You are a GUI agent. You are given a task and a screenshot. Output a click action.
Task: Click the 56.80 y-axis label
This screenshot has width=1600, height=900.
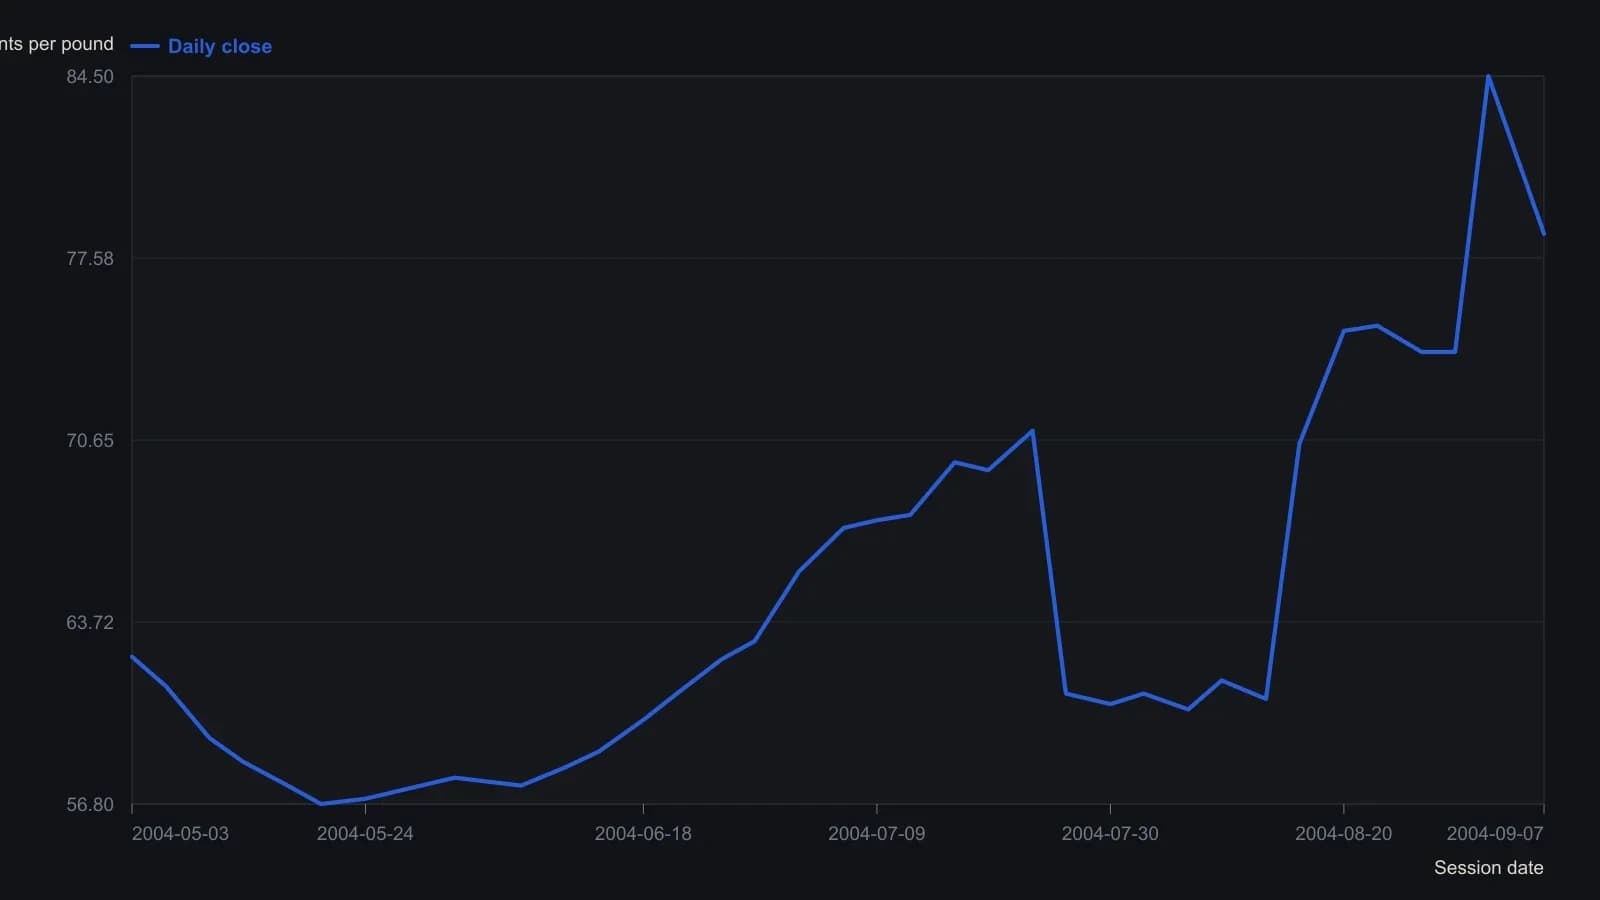click(90, 805)
